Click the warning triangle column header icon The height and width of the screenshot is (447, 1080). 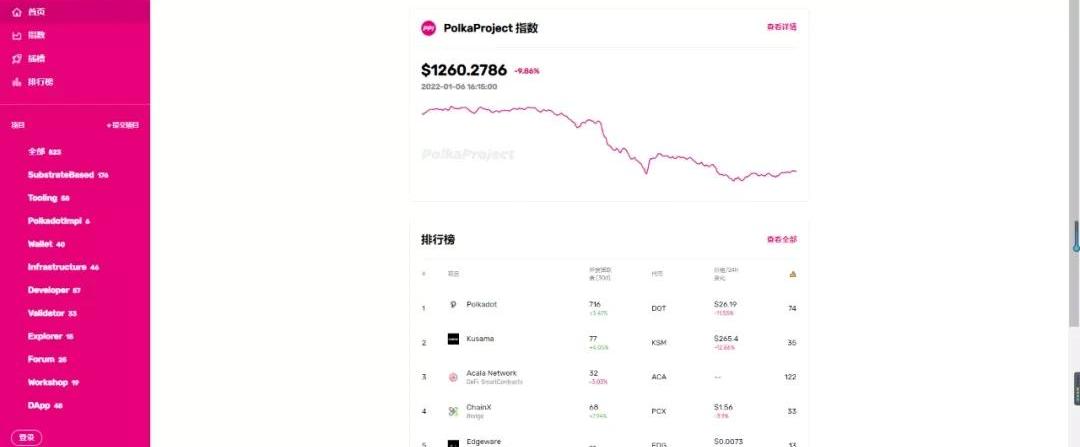[792, 273]
